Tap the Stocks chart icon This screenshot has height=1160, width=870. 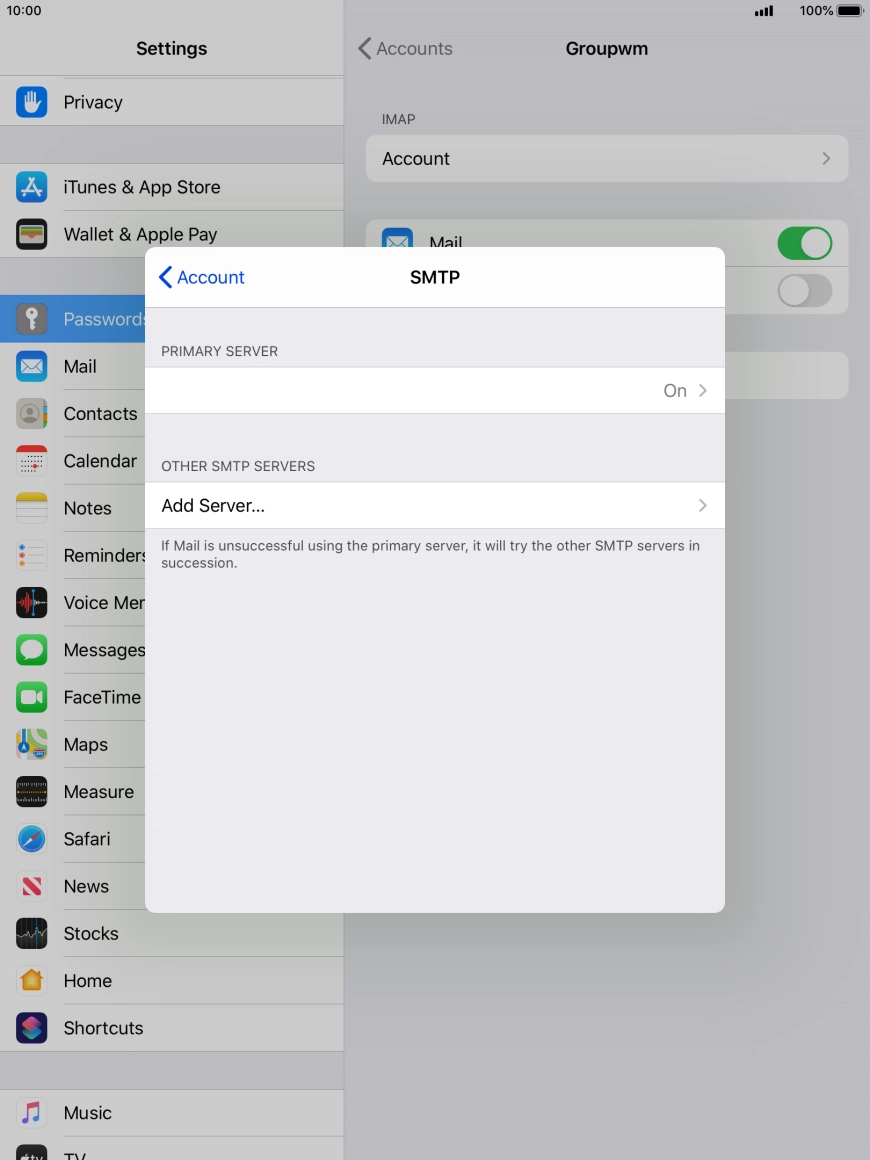[32, 933]
